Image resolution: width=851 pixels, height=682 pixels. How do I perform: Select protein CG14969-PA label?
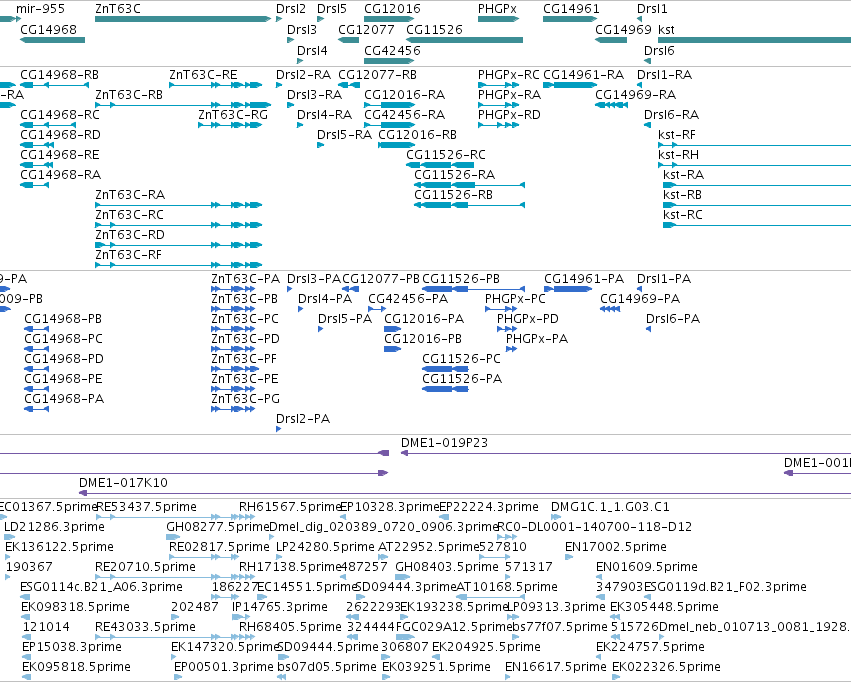tap(640, 298)
